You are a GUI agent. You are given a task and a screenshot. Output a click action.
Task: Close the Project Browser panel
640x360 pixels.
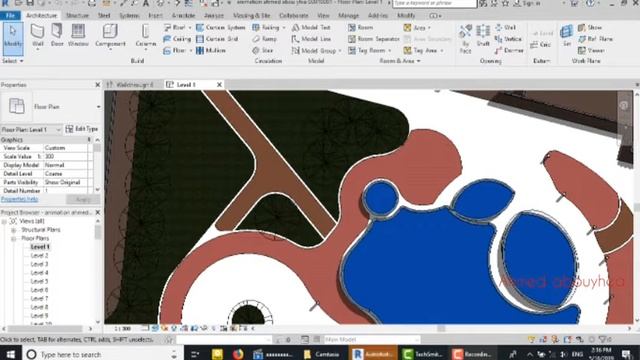tap(98, 213)
